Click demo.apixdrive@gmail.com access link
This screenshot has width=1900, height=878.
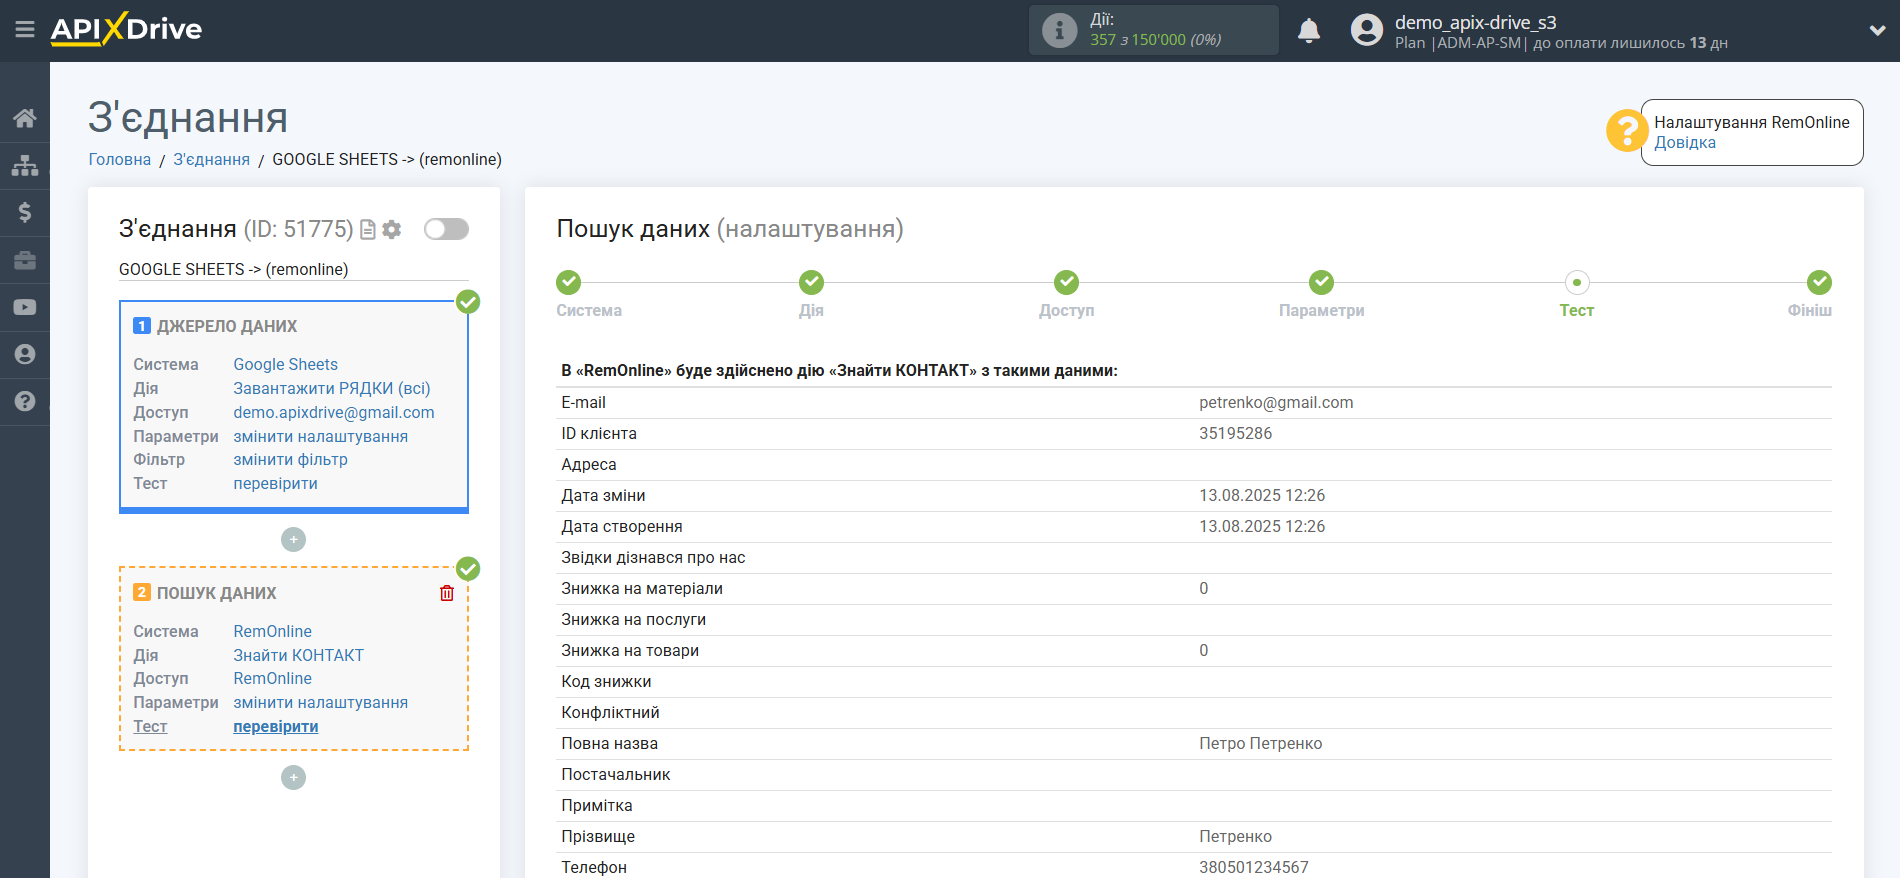pyautogui.click(x=334, y=412)
